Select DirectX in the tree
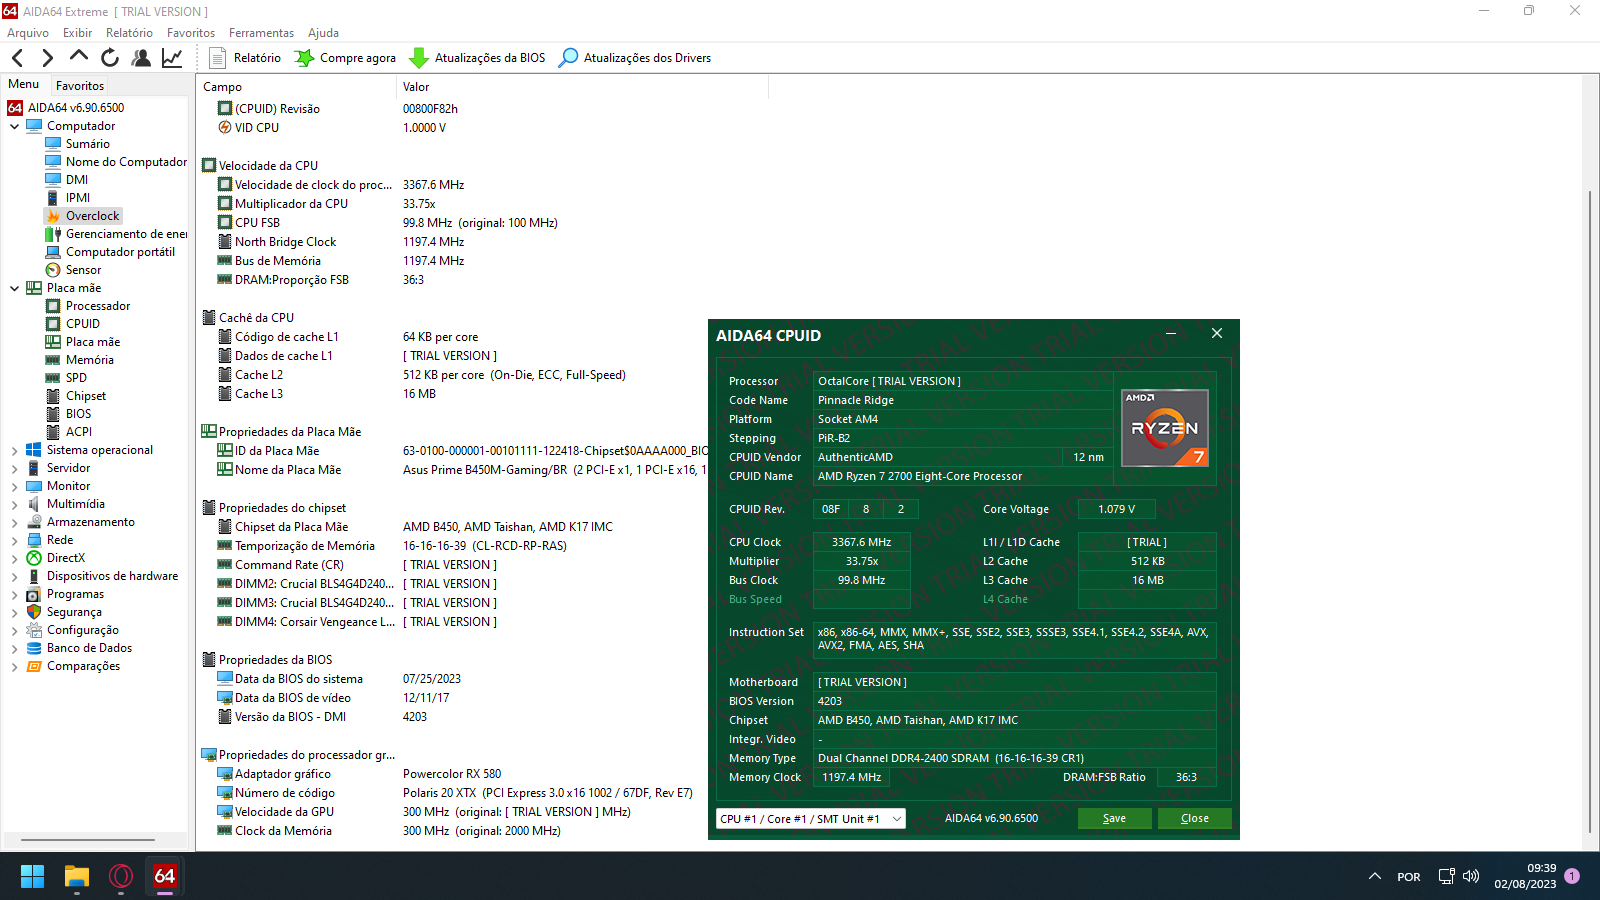Image resolution: width=1600 pixels, height=900 pixels. pyautogui.click(x=66, y=558)
